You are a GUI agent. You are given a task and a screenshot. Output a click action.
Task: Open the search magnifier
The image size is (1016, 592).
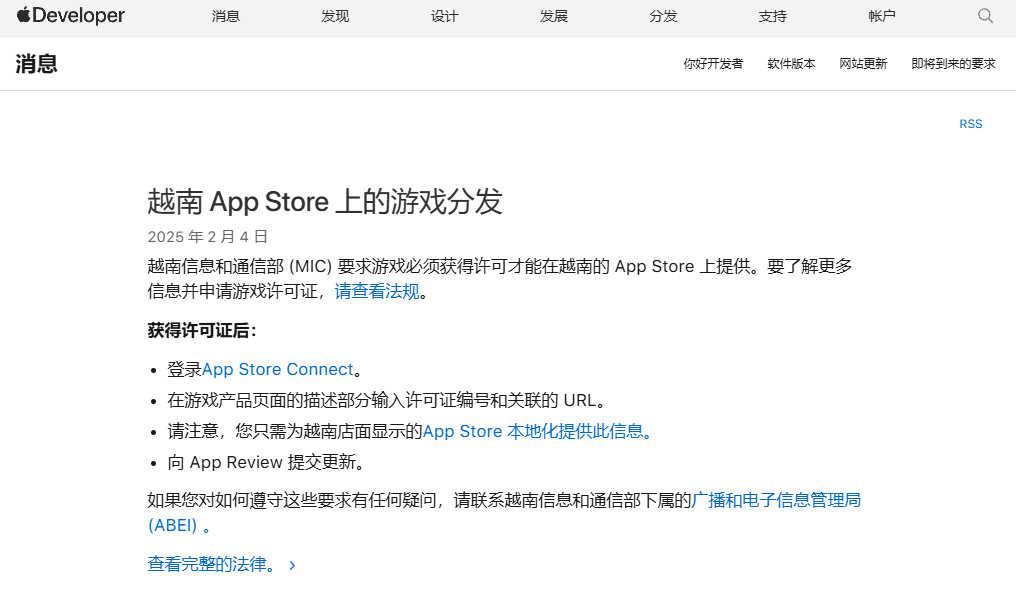click(985, 16)
